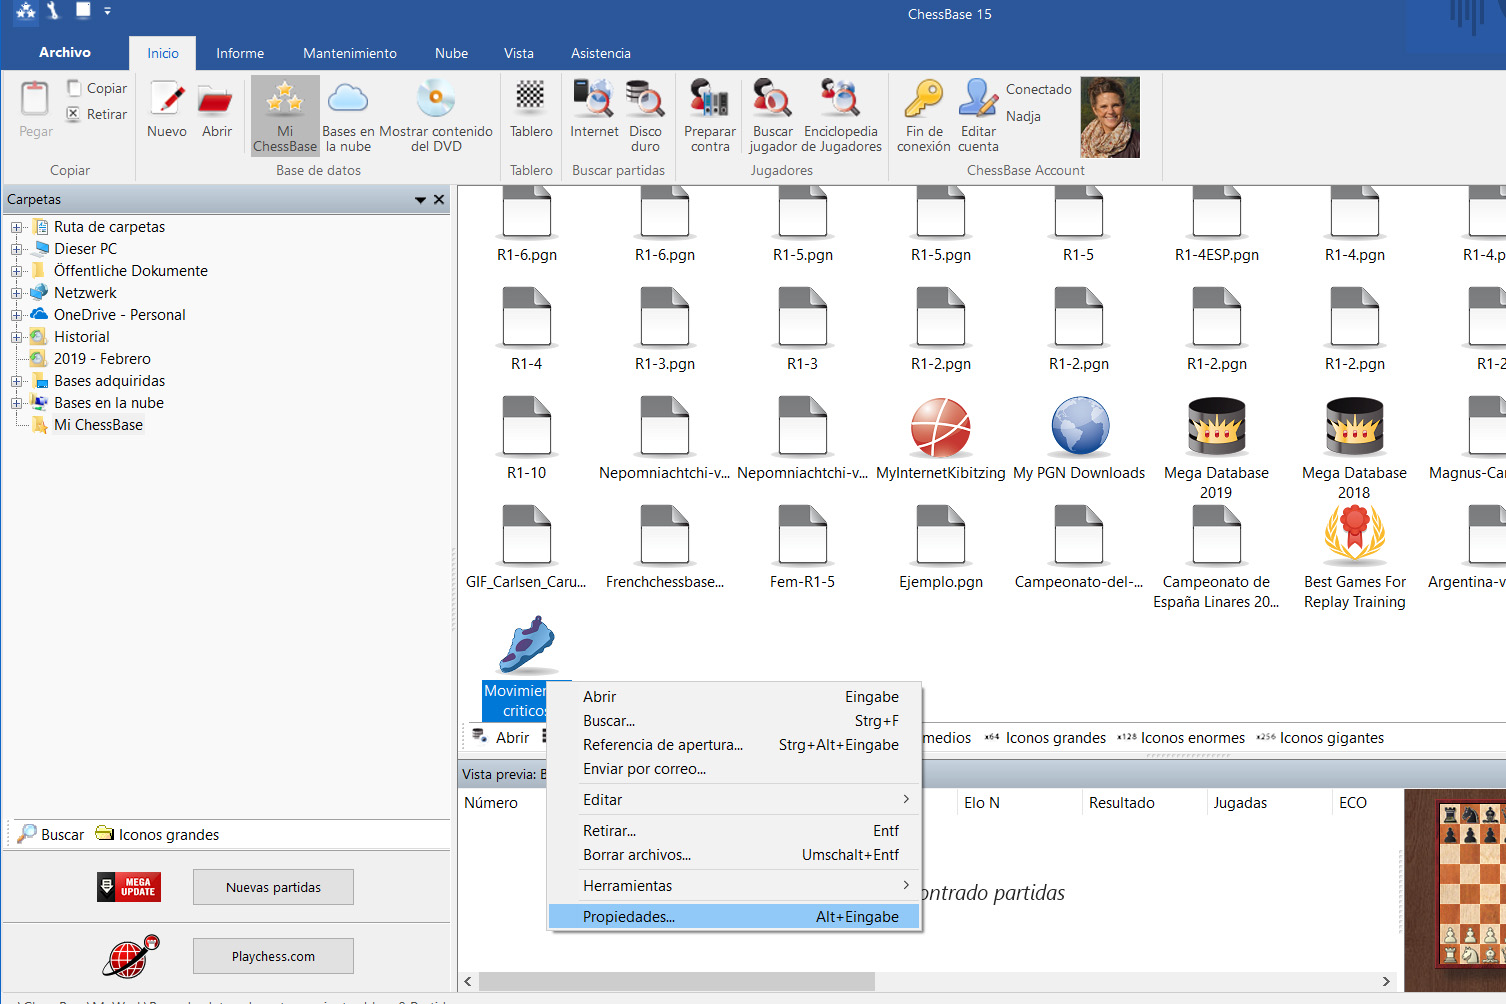This screenshot has width=1506, height=1004.
Task: Open the Tablero board icon
Action: (x=531, y=98)
